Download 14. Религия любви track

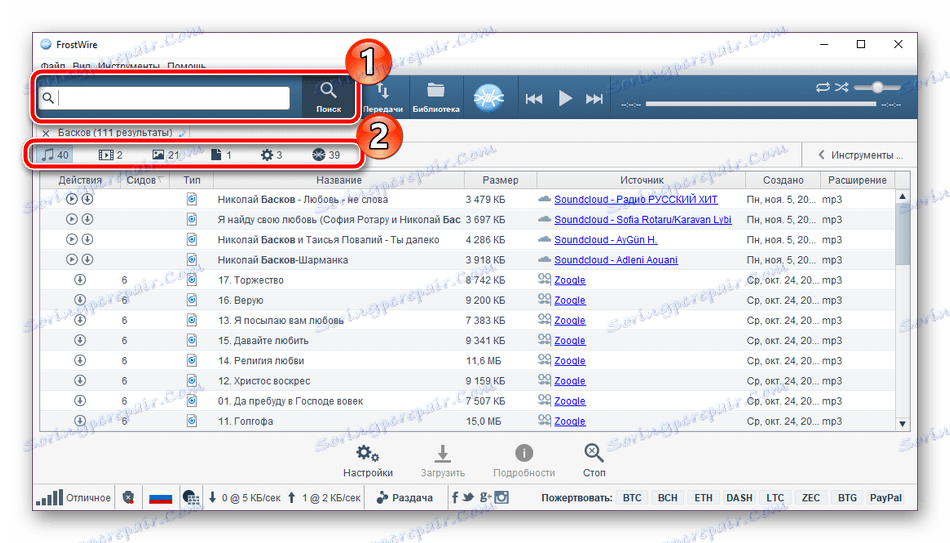pos(79,360)
